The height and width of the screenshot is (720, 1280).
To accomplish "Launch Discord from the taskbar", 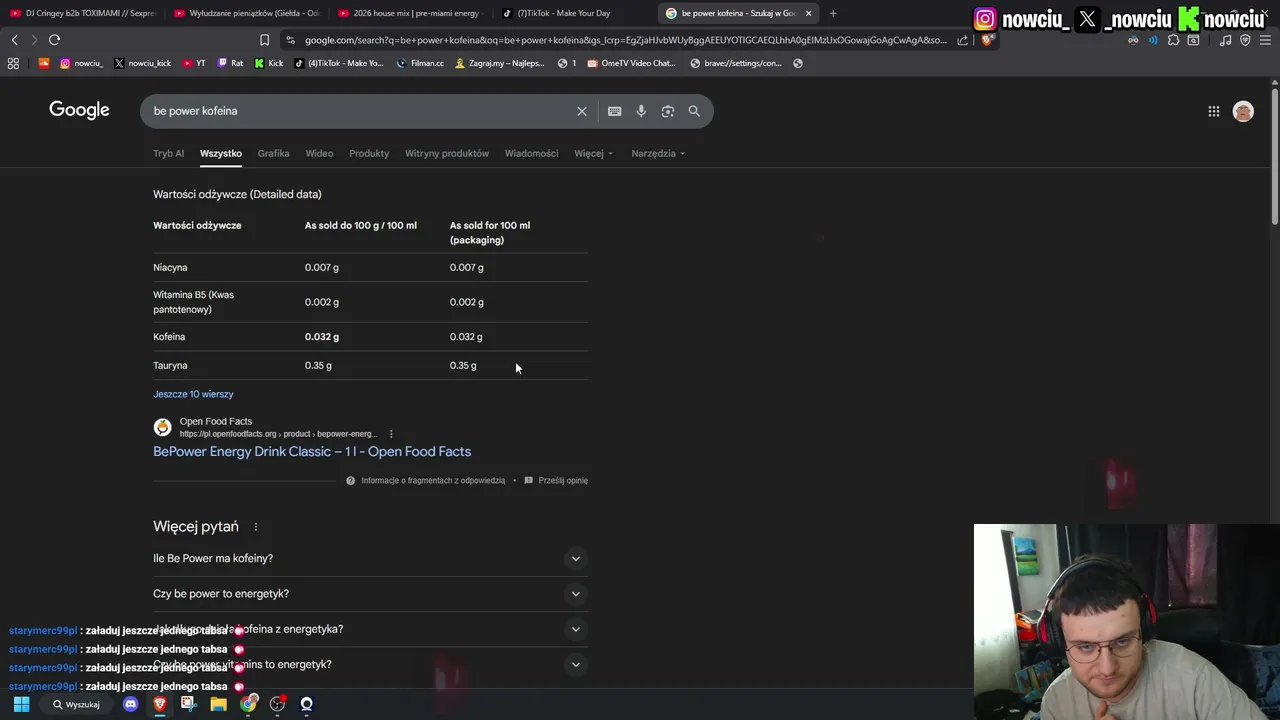I will [130, 704].
